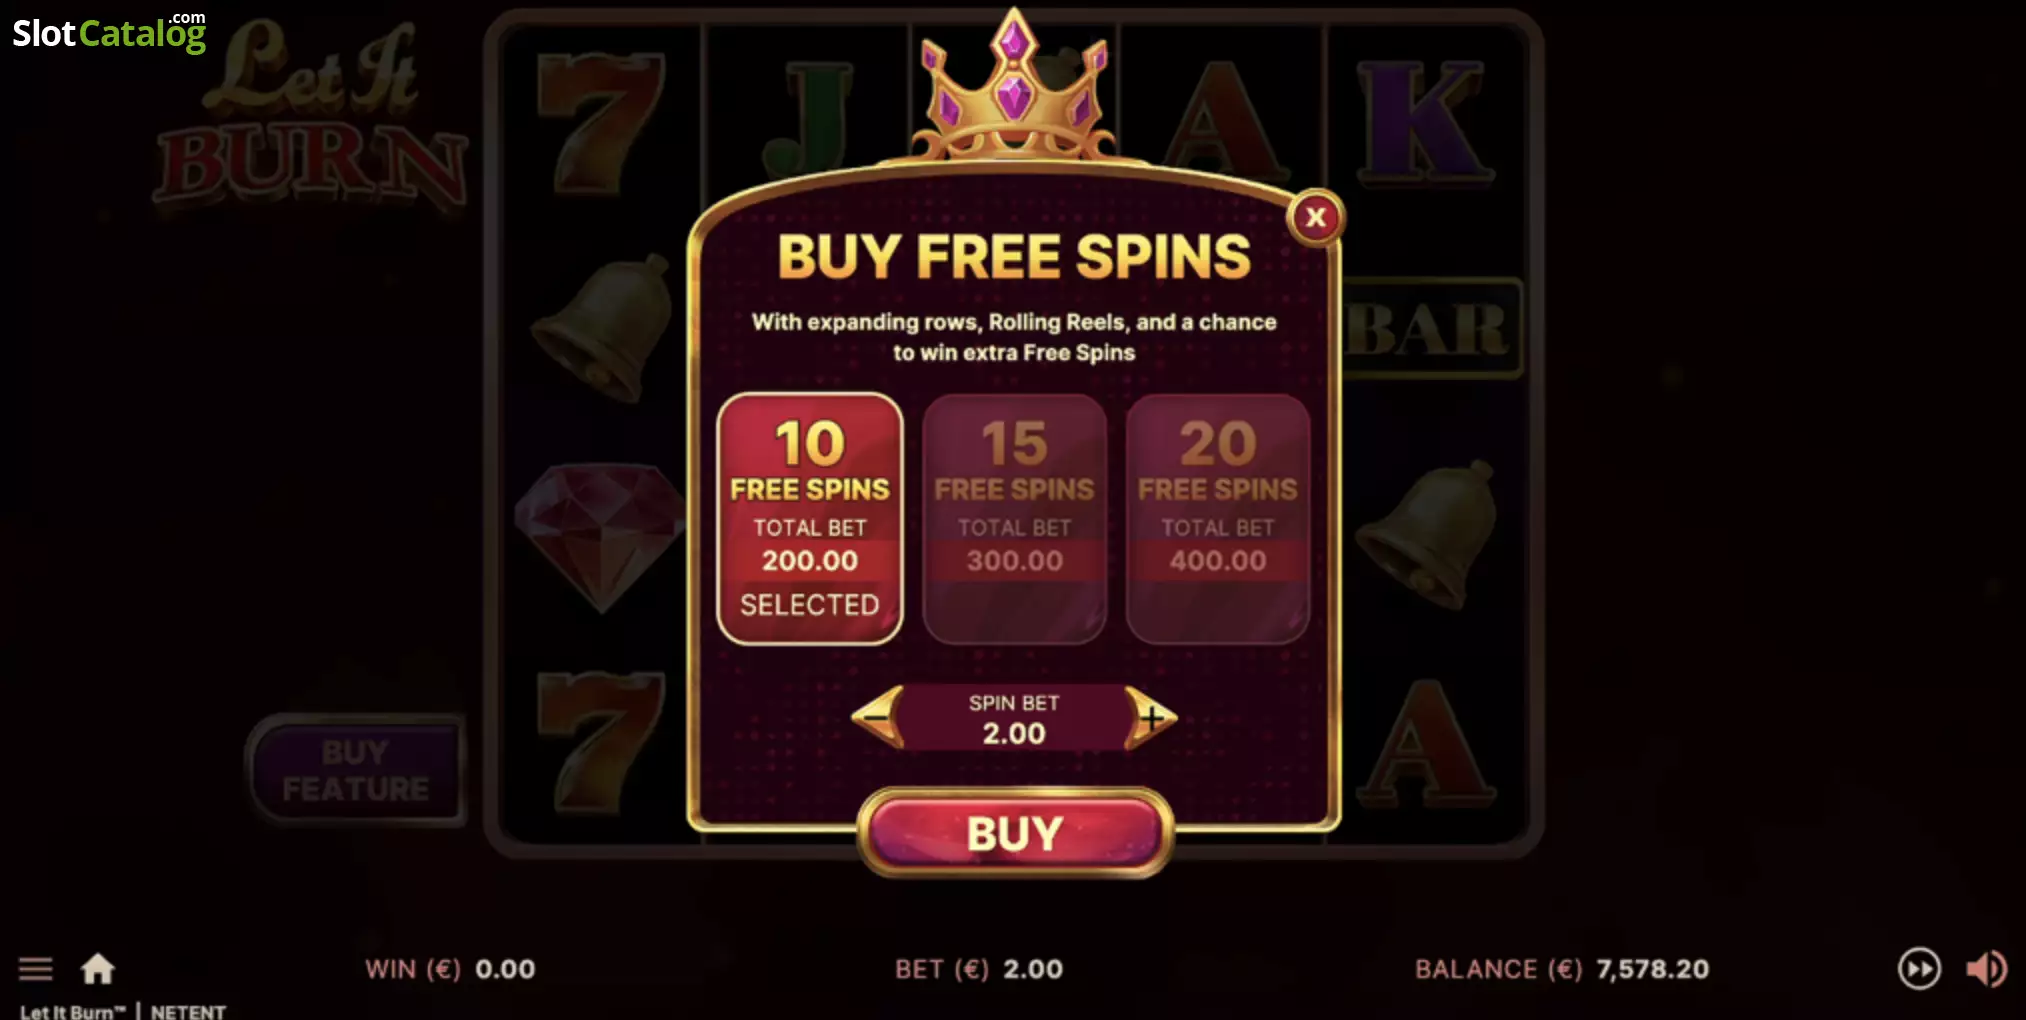Click the Let It Burn game logo

[x=312, y=115]
